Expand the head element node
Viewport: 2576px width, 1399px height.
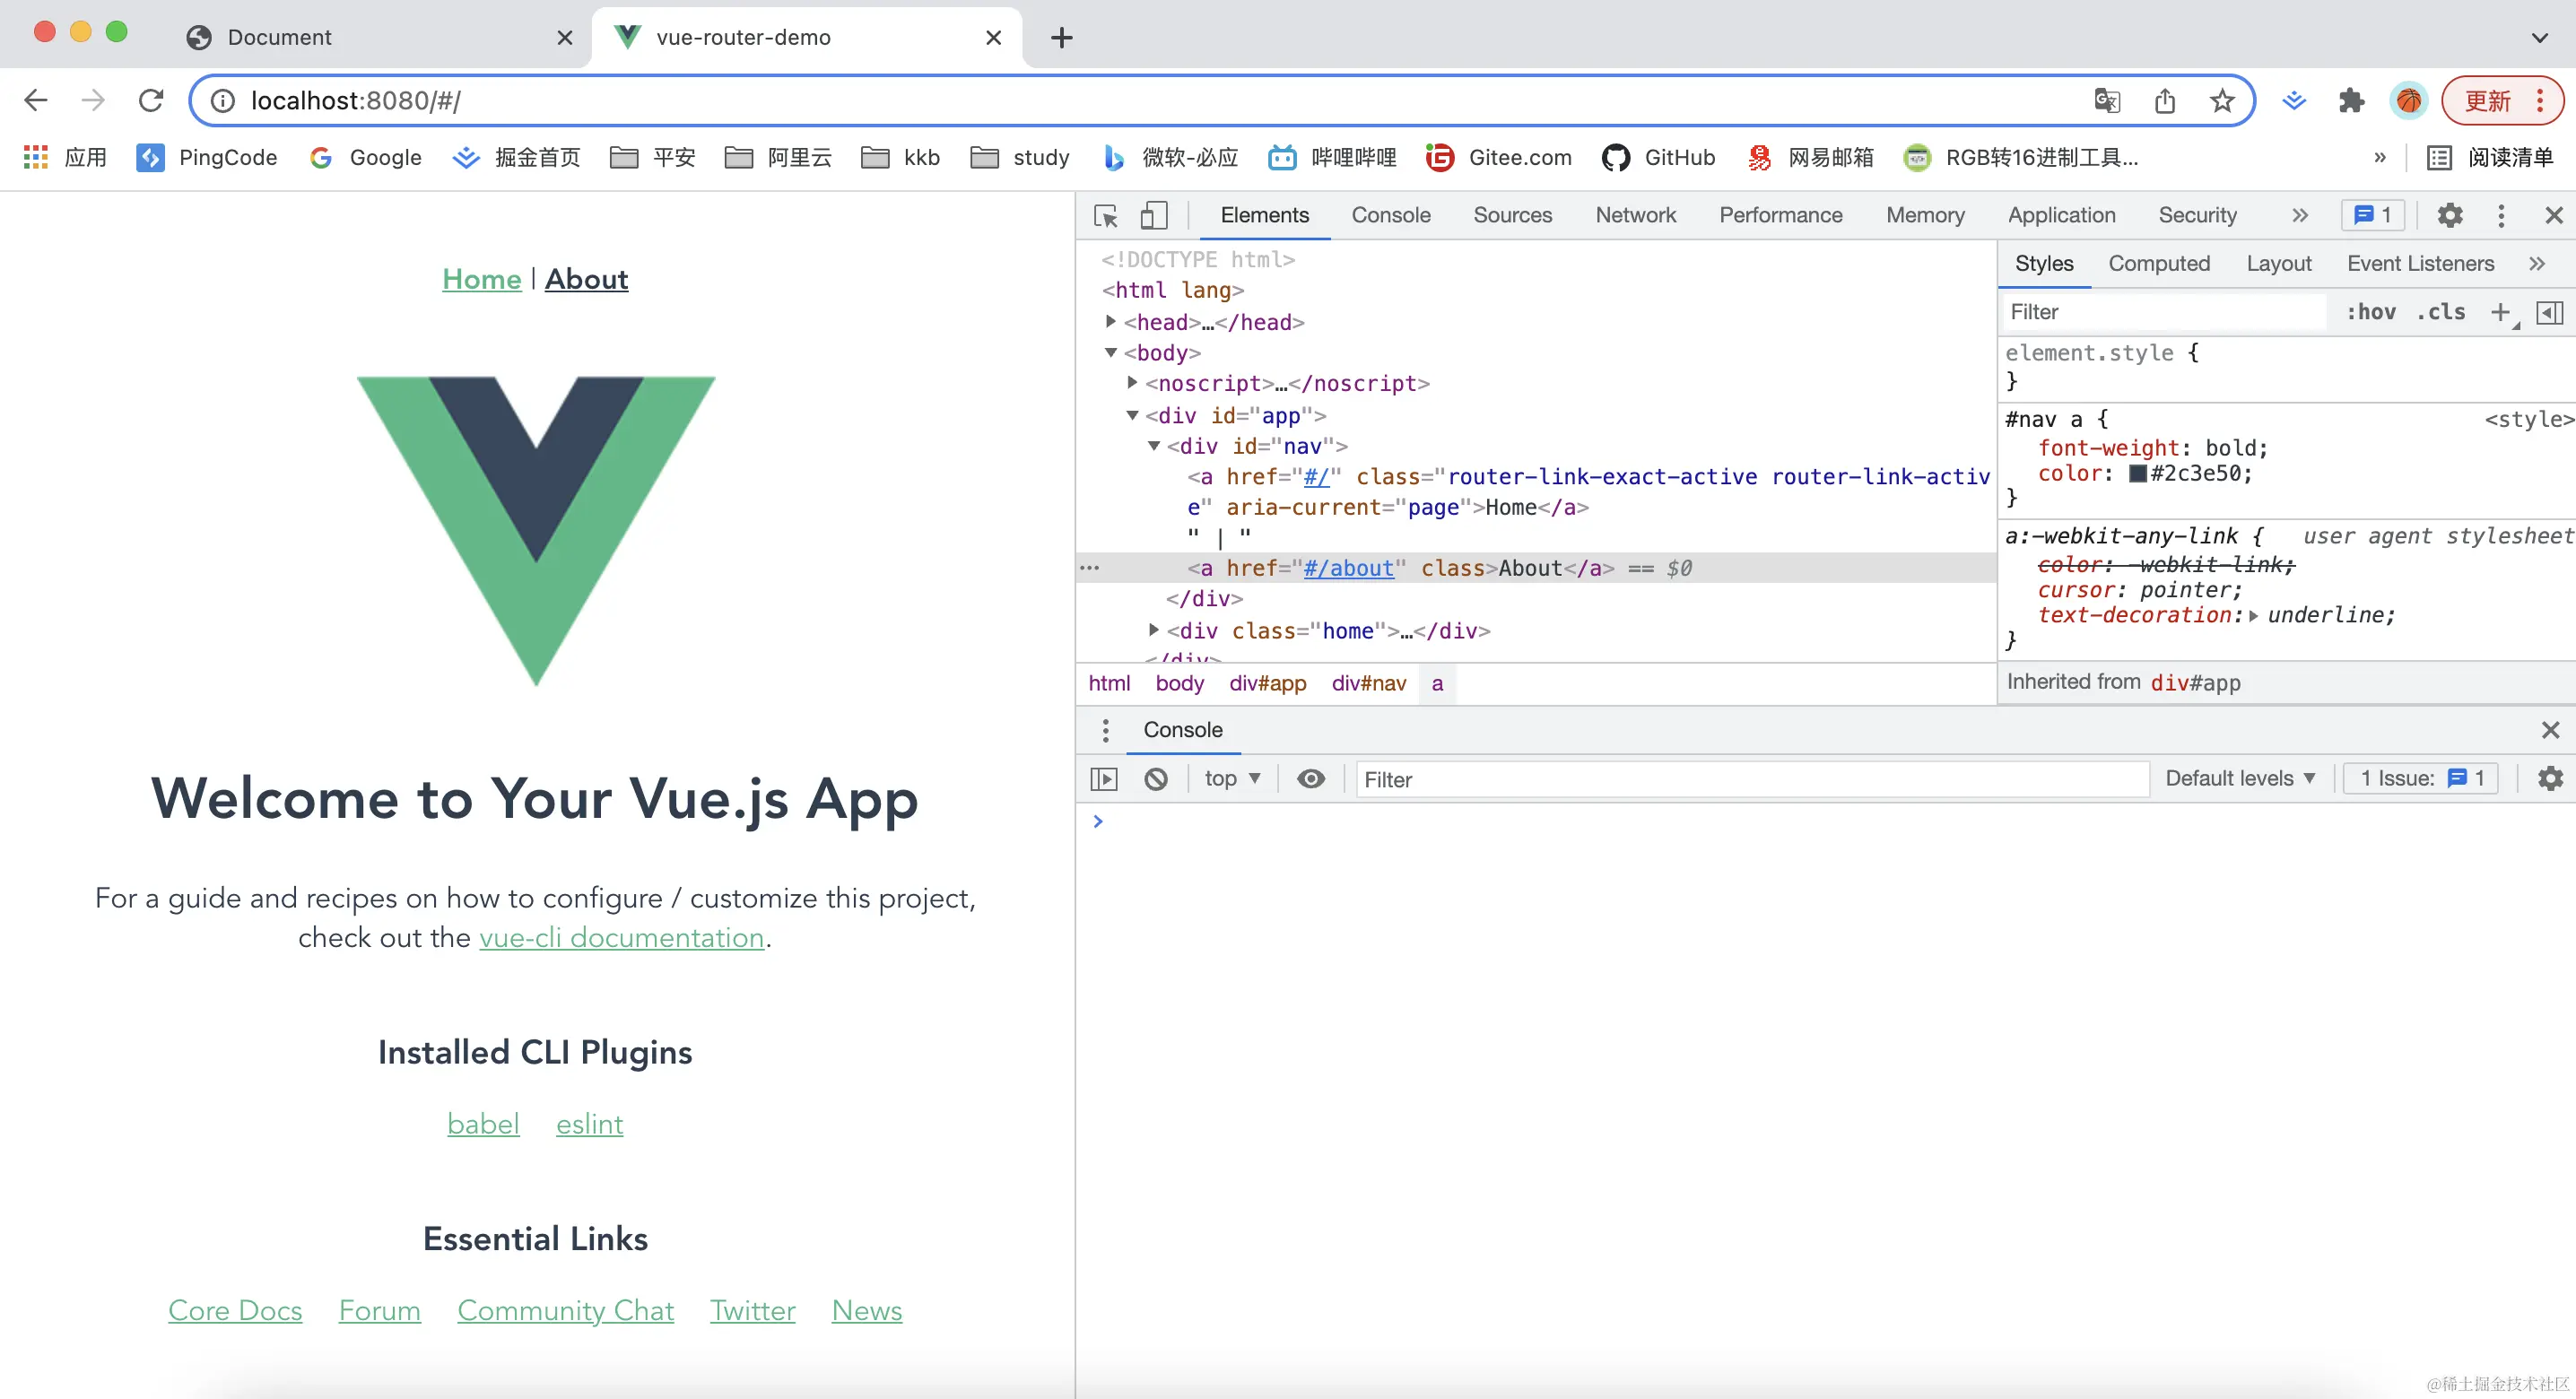1111,321
